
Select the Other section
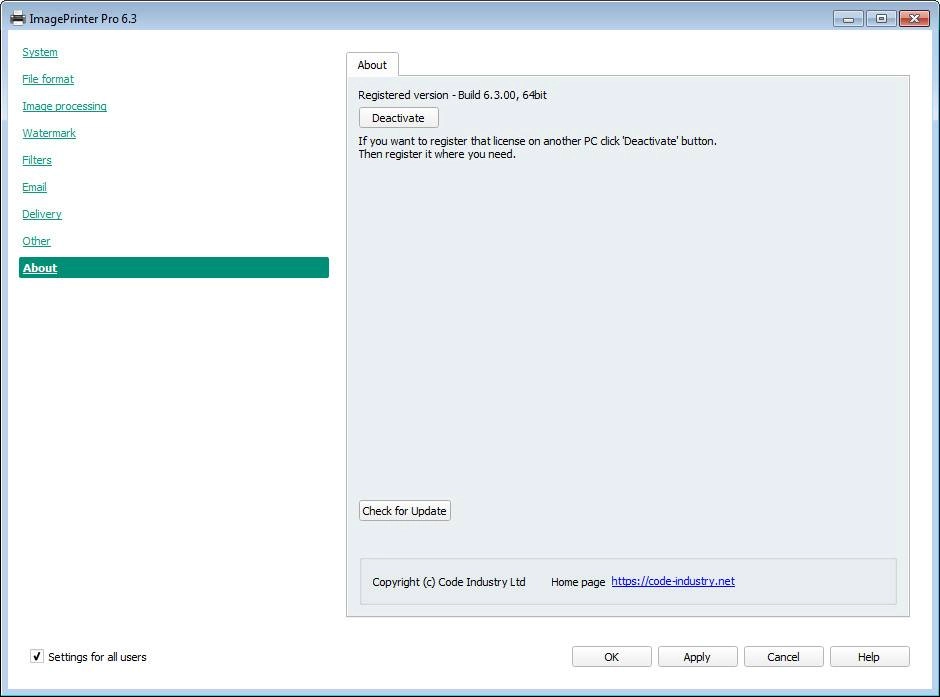(x=36, y=241)
